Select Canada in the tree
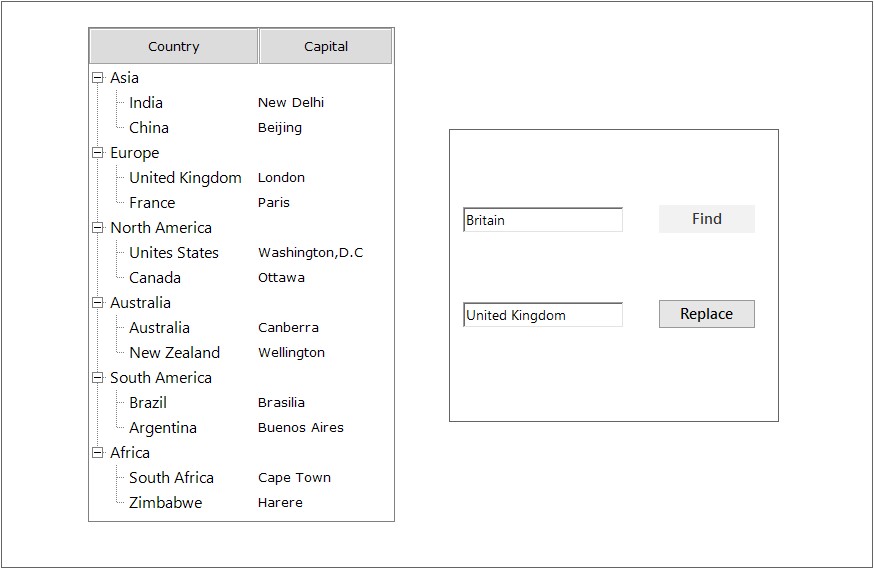Image resolution: width=874 pixels, height=569 pixels. (155, 278)
